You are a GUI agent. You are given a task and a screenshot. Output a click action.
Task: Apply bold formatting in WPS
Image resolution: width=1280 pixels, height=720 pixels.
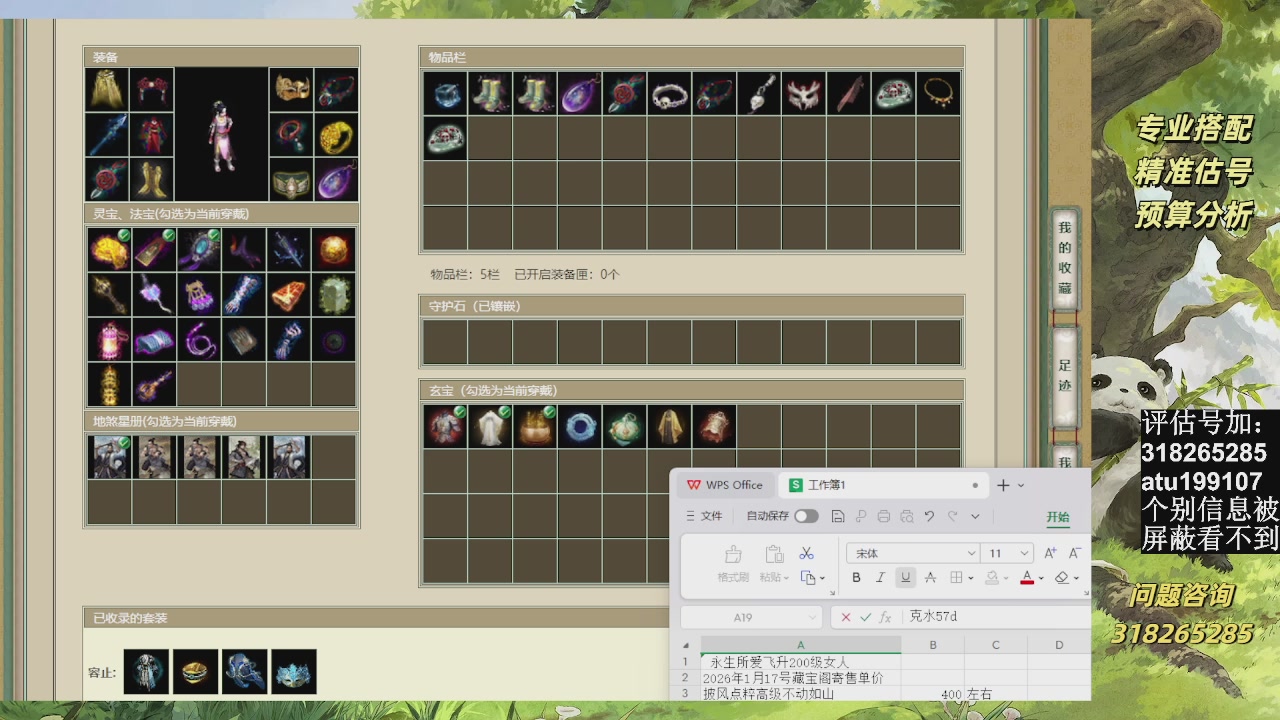(856, 577)
